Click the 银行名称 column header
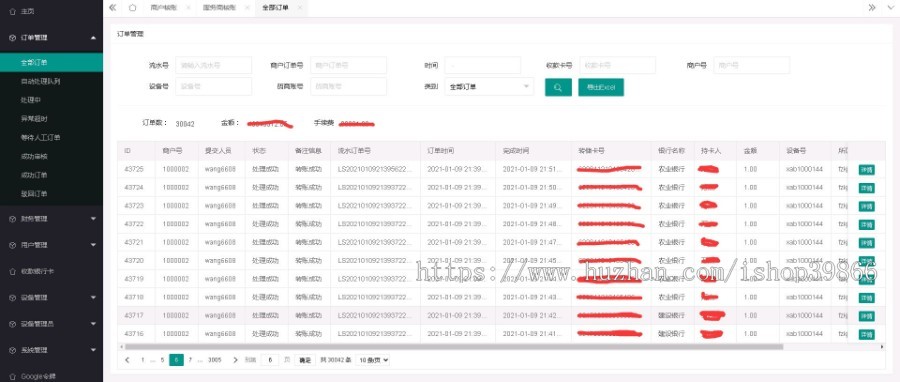The height and width of the screenshot is (382, 900). click(672, 151)
